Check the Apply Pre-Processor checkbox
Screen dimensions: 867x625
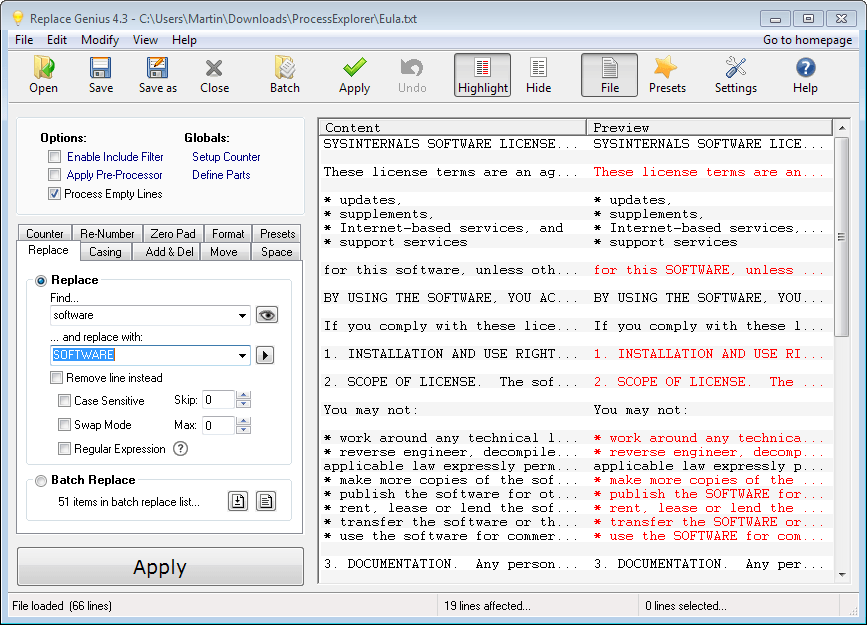coord(54,175)
